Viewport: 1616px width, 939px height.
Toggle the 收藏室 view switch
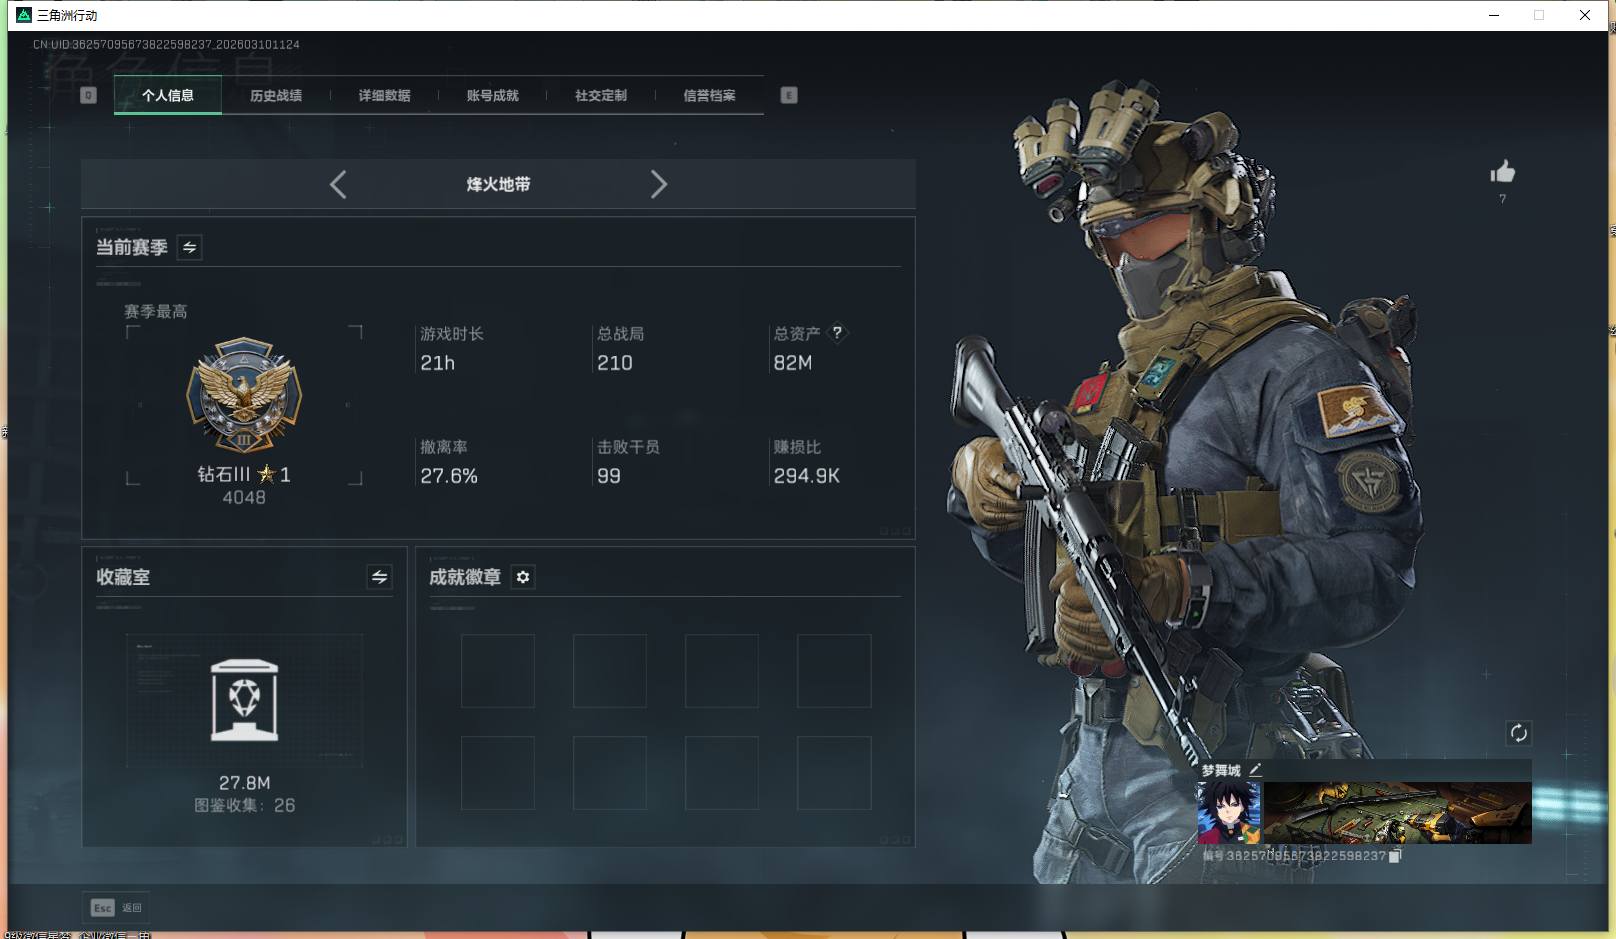[379, 577]
